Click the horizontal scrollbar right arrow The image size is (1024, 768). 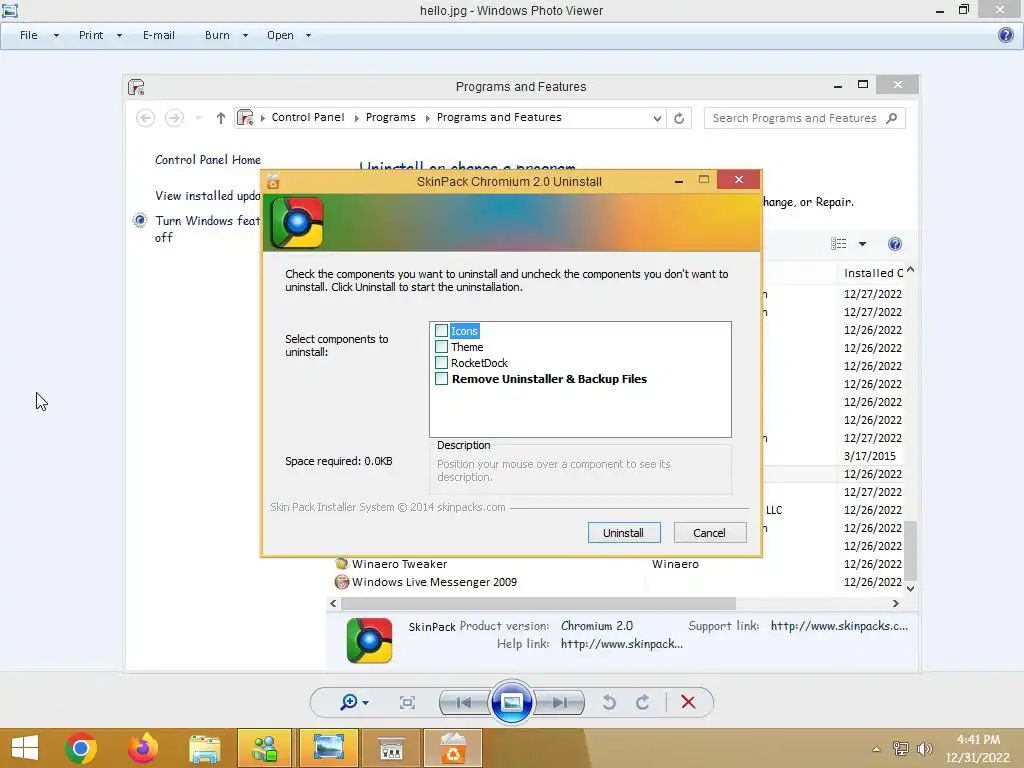tap(895, 603)
